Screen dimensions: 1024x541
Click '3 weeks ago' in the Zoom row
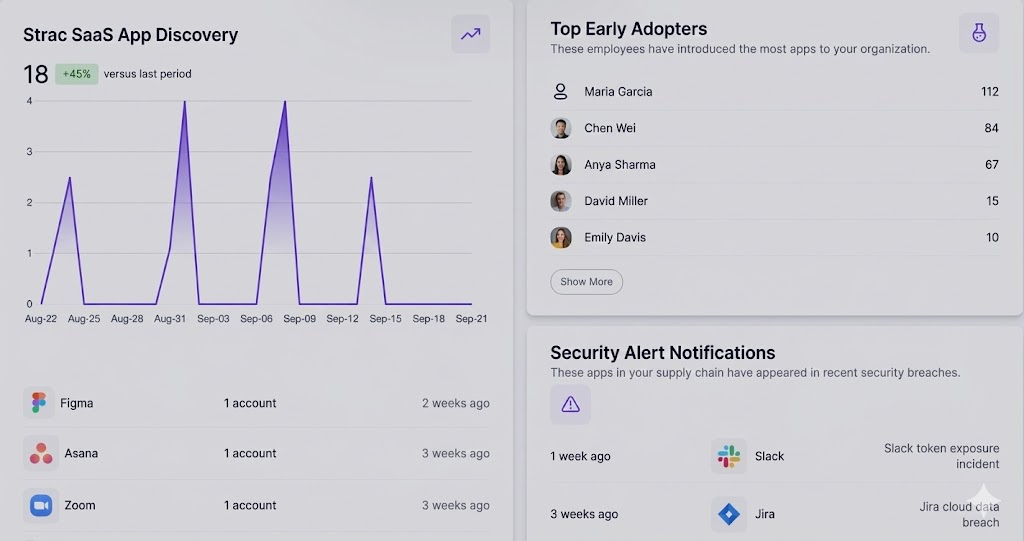coord(455,505)
